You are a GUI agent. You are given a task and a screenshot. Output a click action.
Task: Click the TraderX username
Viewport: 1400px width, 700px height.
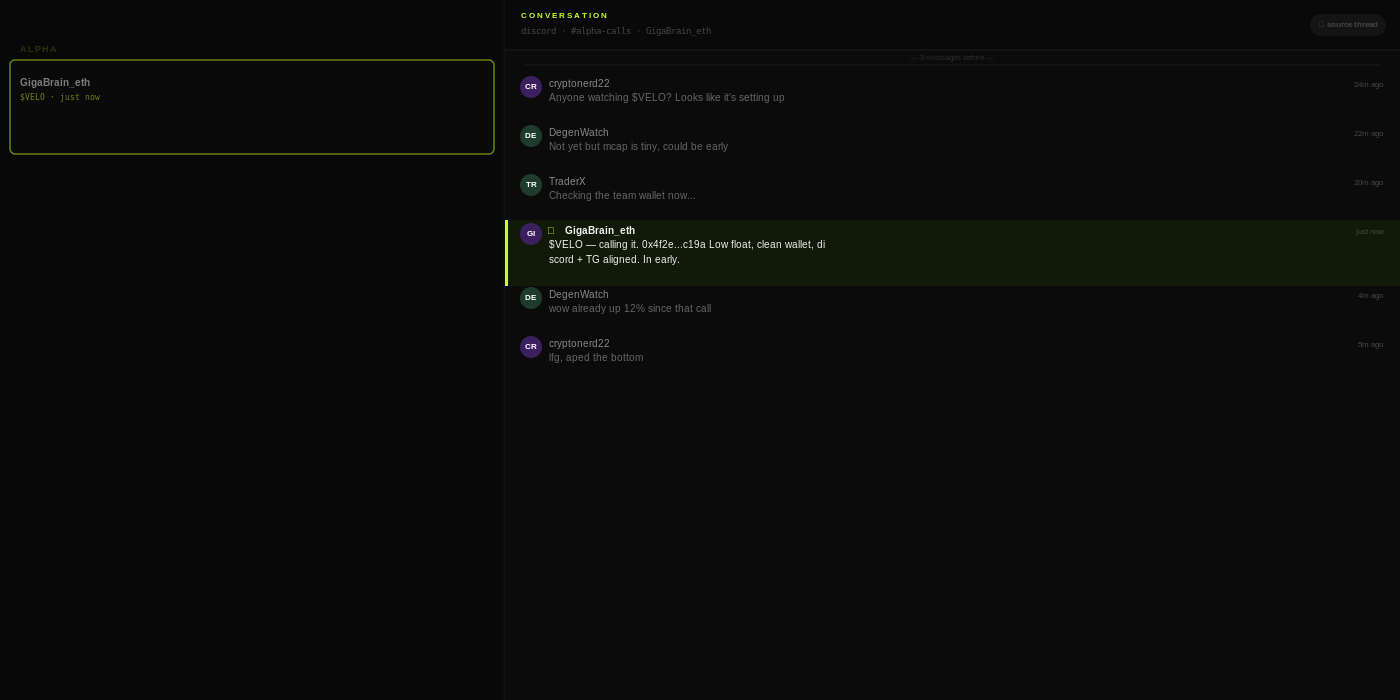point(567,182)
